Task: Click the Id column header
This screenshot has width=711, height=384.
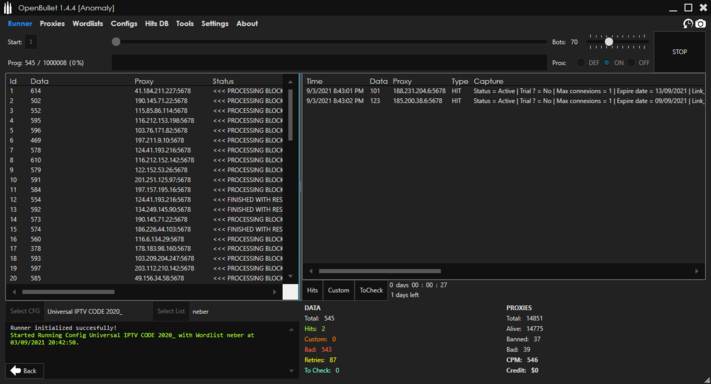Action: pyautogui.click(x=13, y=81)
